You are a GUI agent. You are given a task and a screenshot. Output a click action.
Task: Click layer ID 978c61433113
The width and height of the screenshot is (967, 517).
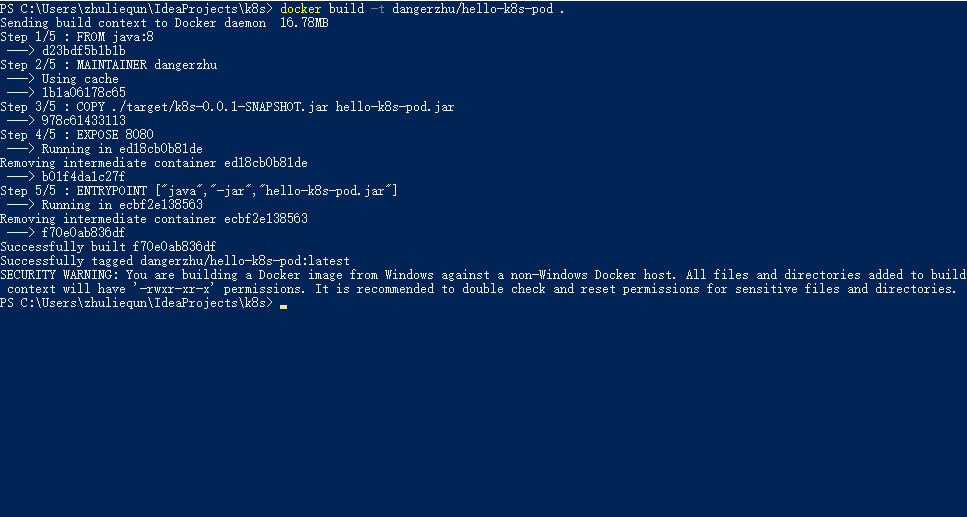point(84,121)
